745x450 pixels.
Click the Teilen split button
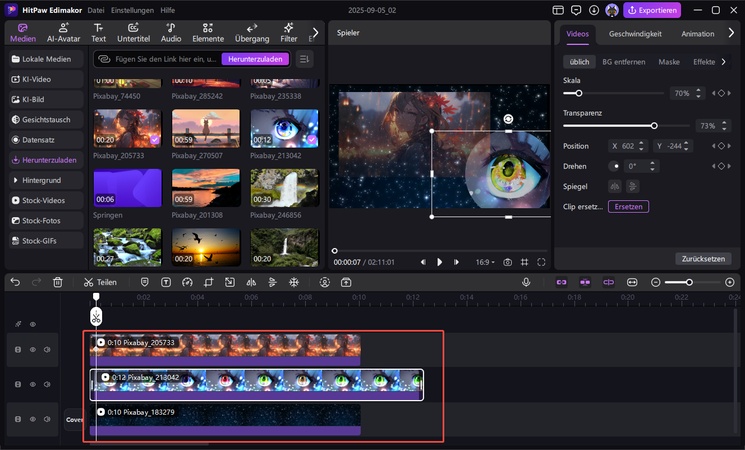click(x=100, y=282)
